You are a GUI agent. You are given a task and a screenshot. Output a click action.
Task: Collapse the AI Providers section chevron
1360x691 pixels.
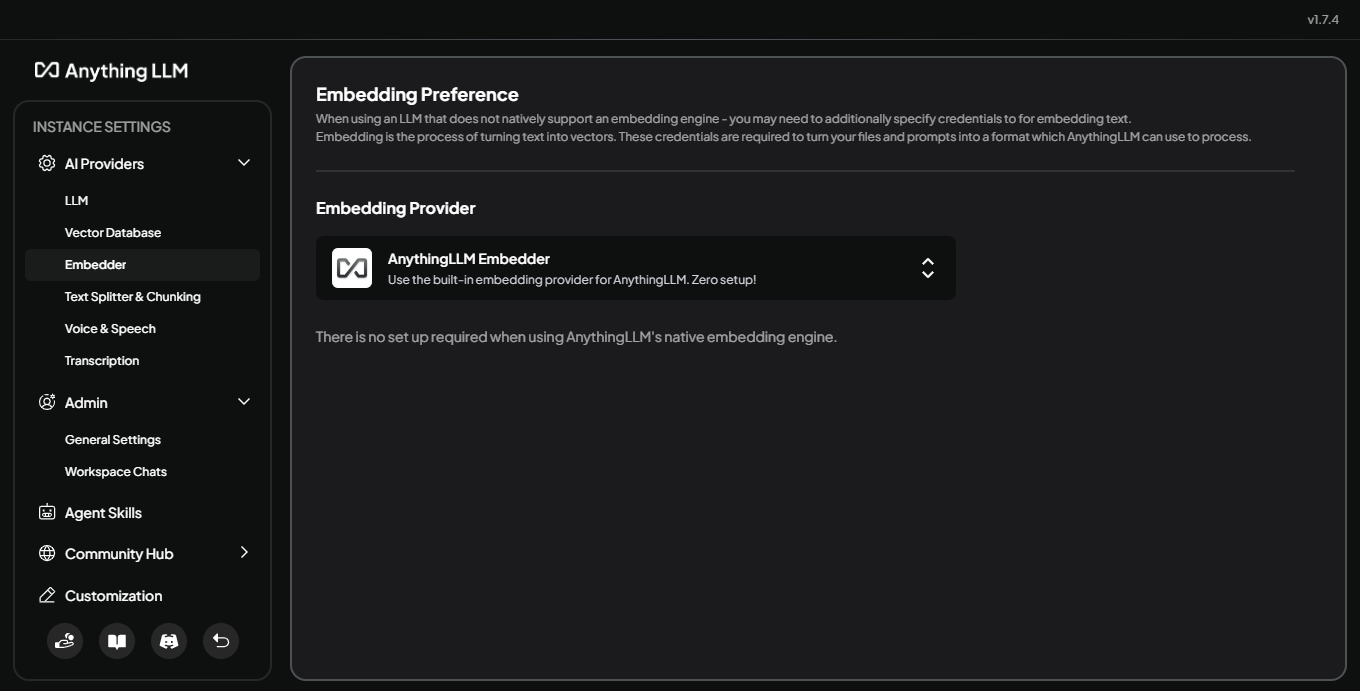coord(243,163)
